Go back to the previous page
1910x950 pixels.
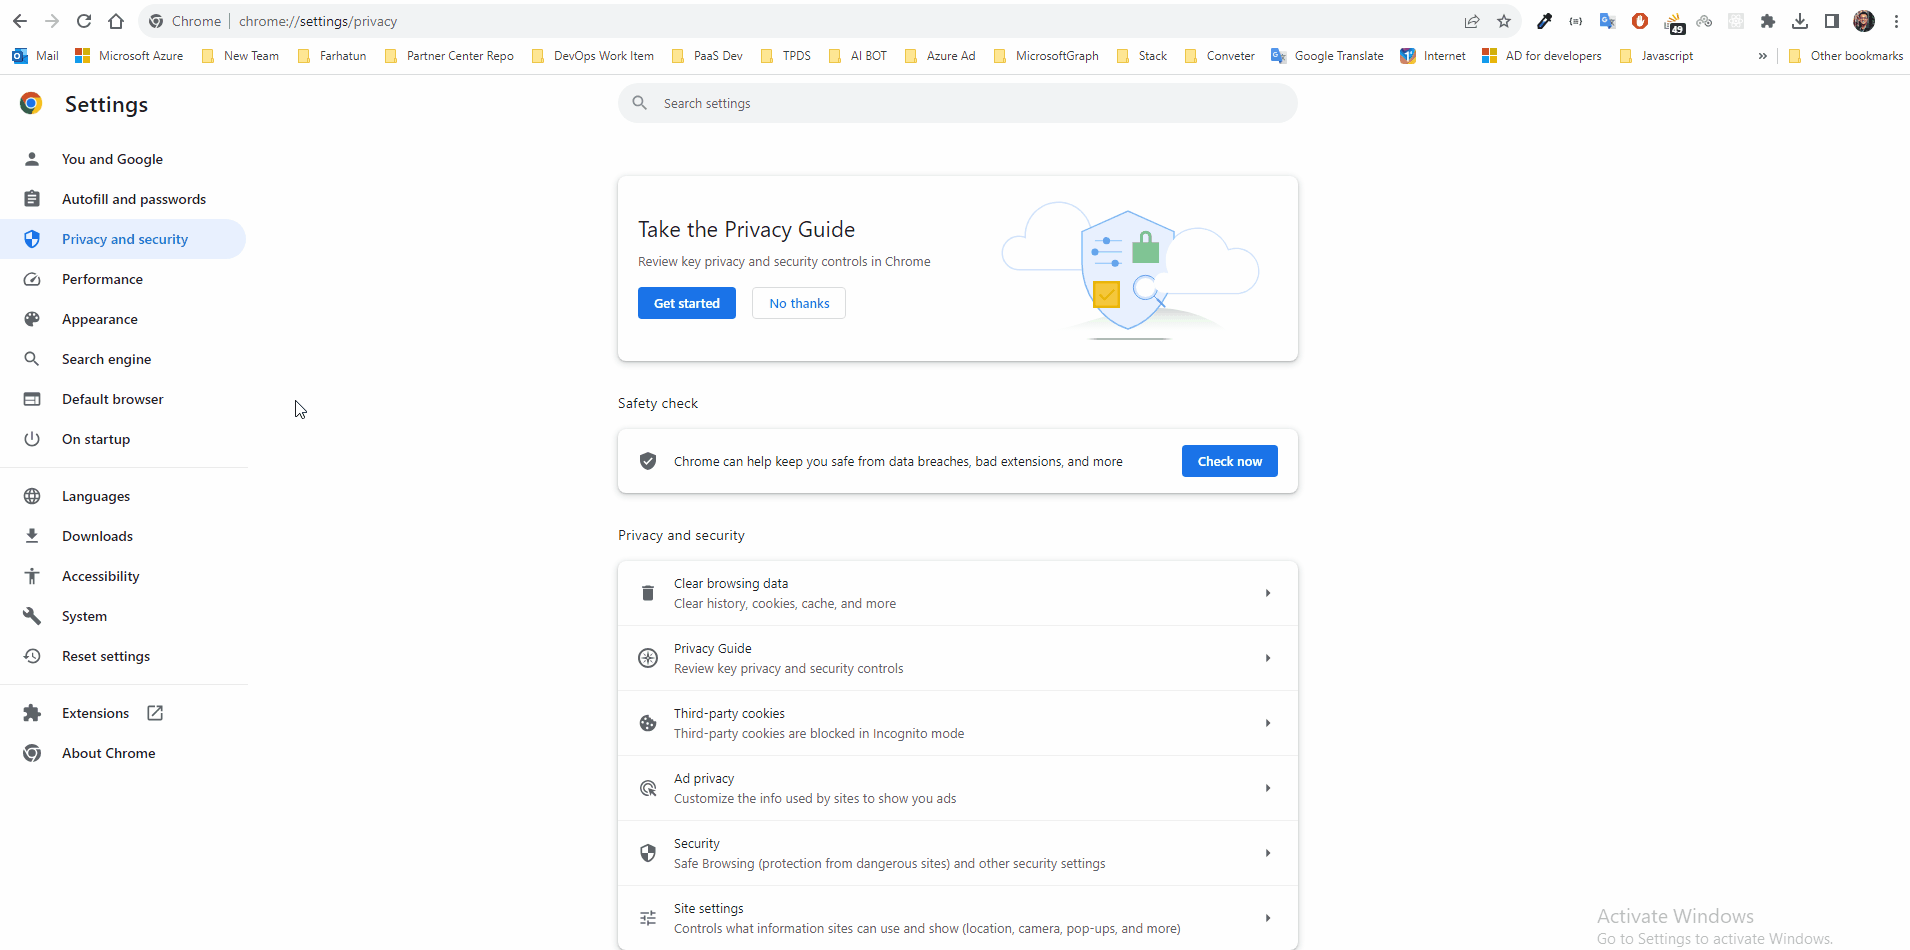[x=20, y=21]
